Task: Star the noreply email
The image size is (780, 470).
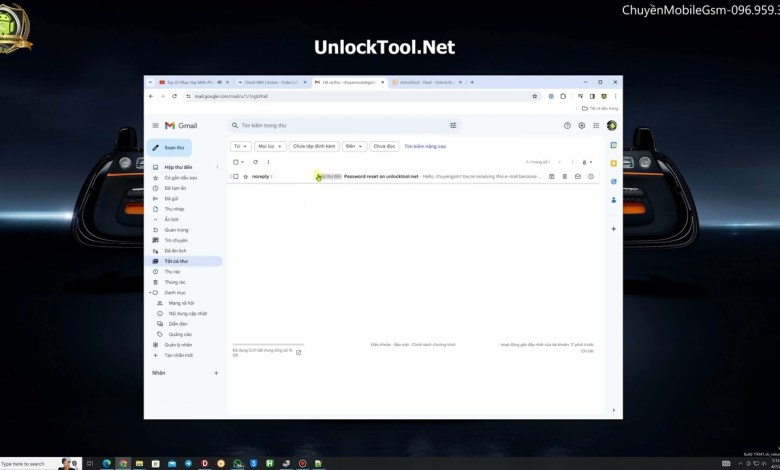Action: [x=245, y=176]
